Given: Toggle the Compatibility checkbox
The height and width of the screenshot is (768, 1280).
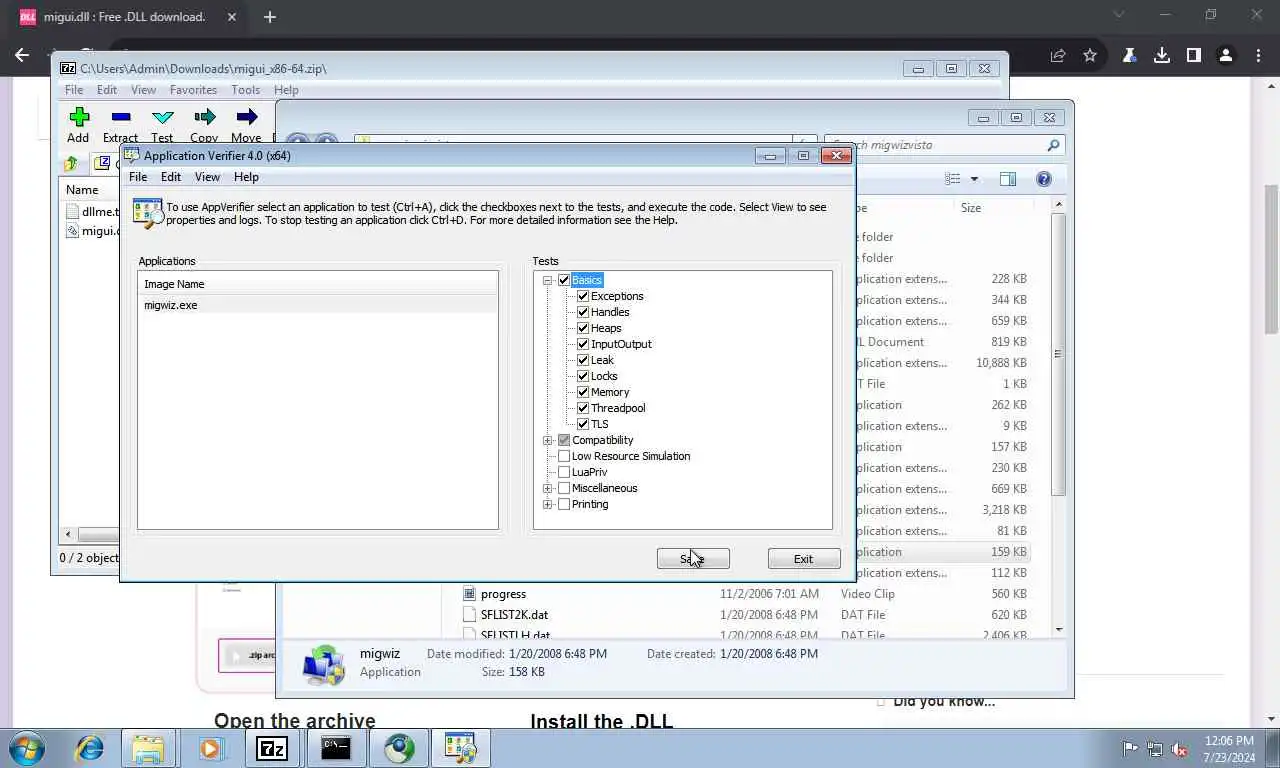Looking at the screenshot, I should (x=564, y=440).
